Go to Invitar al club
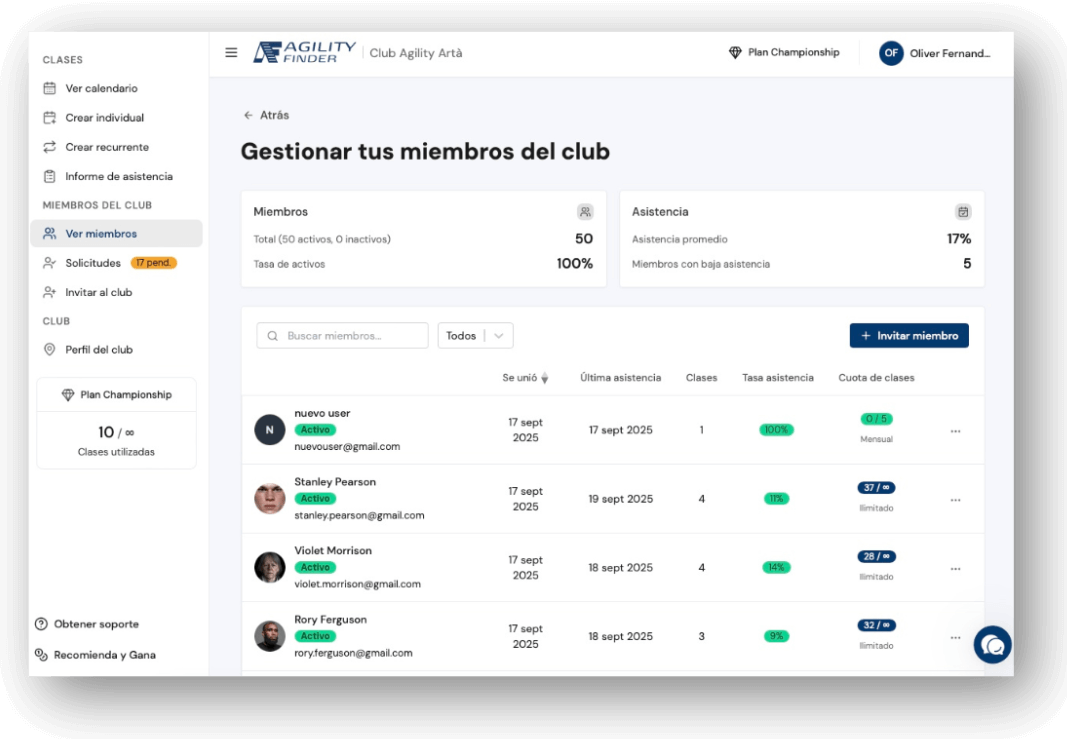The width and height of the screenshot is (1067, 739). click(x=116, y=292)
